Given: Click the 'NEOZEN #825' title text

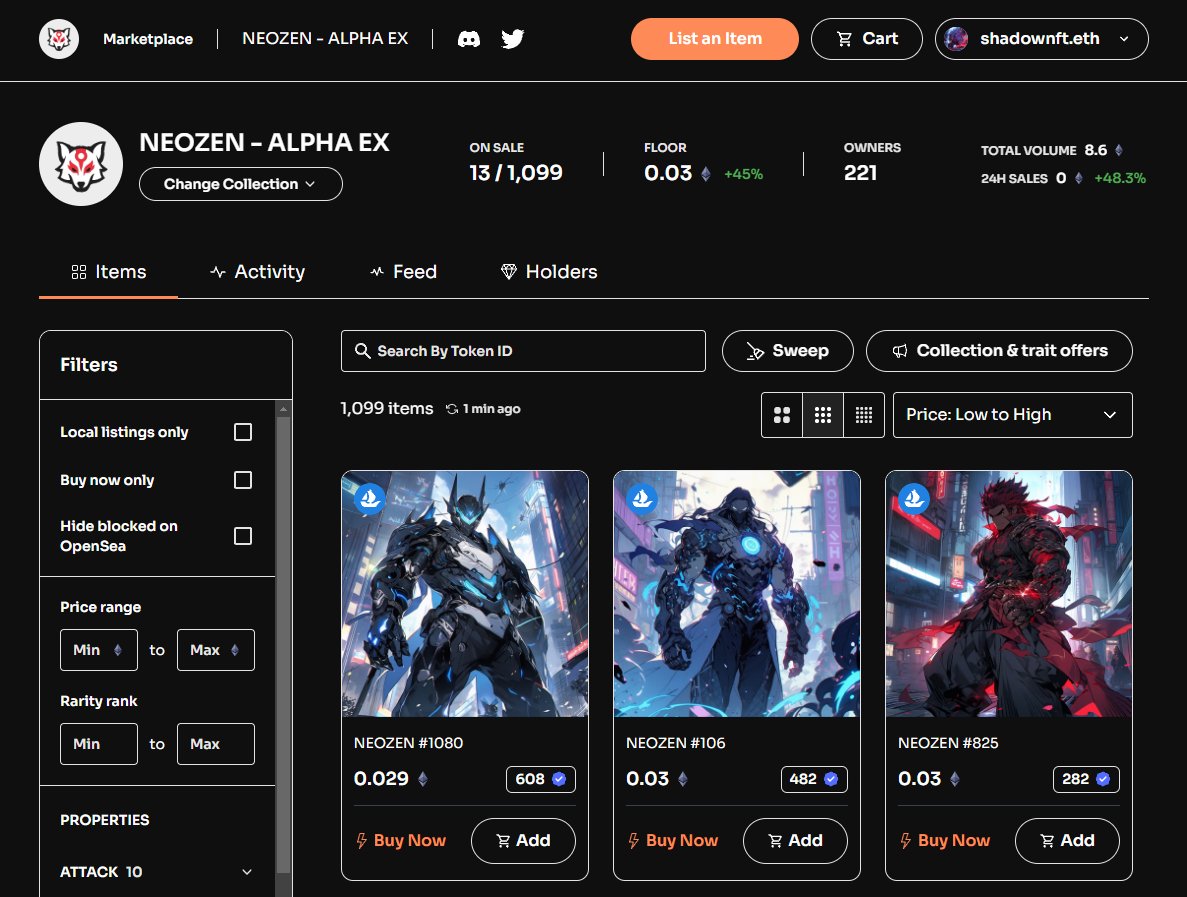Looking at the screenshot, I should pyautogui.click(x=949, y=743).
